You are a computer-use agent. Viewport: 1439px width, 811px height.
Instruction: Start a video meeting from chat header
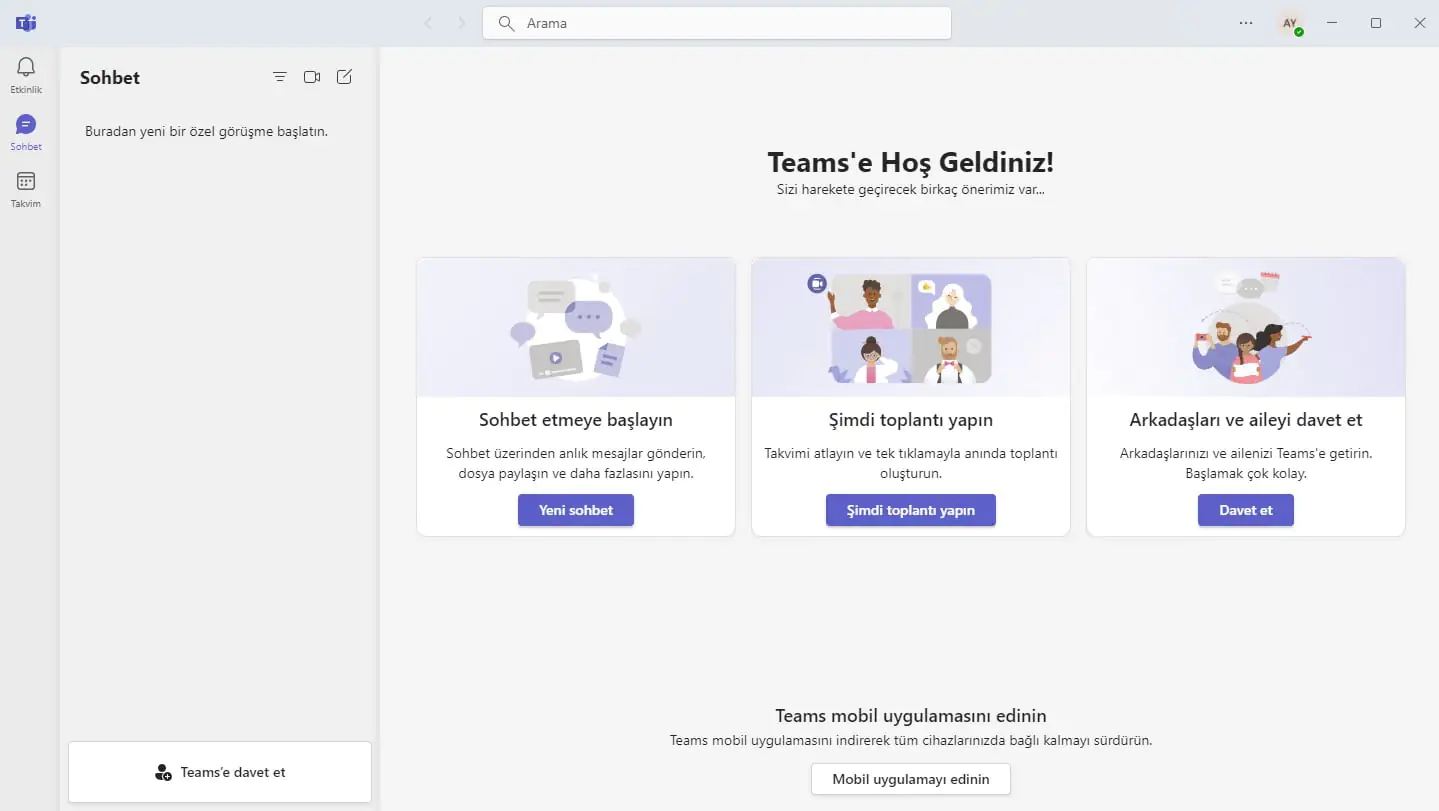coord(312,77)
